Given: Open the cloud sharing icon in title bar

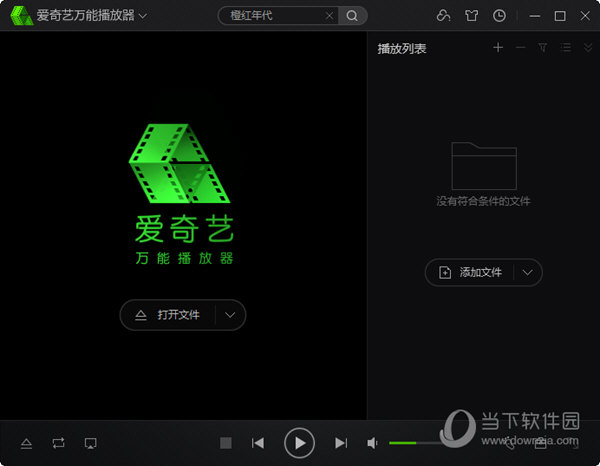Looking at the screenshot, I should (x=443, y=16).
